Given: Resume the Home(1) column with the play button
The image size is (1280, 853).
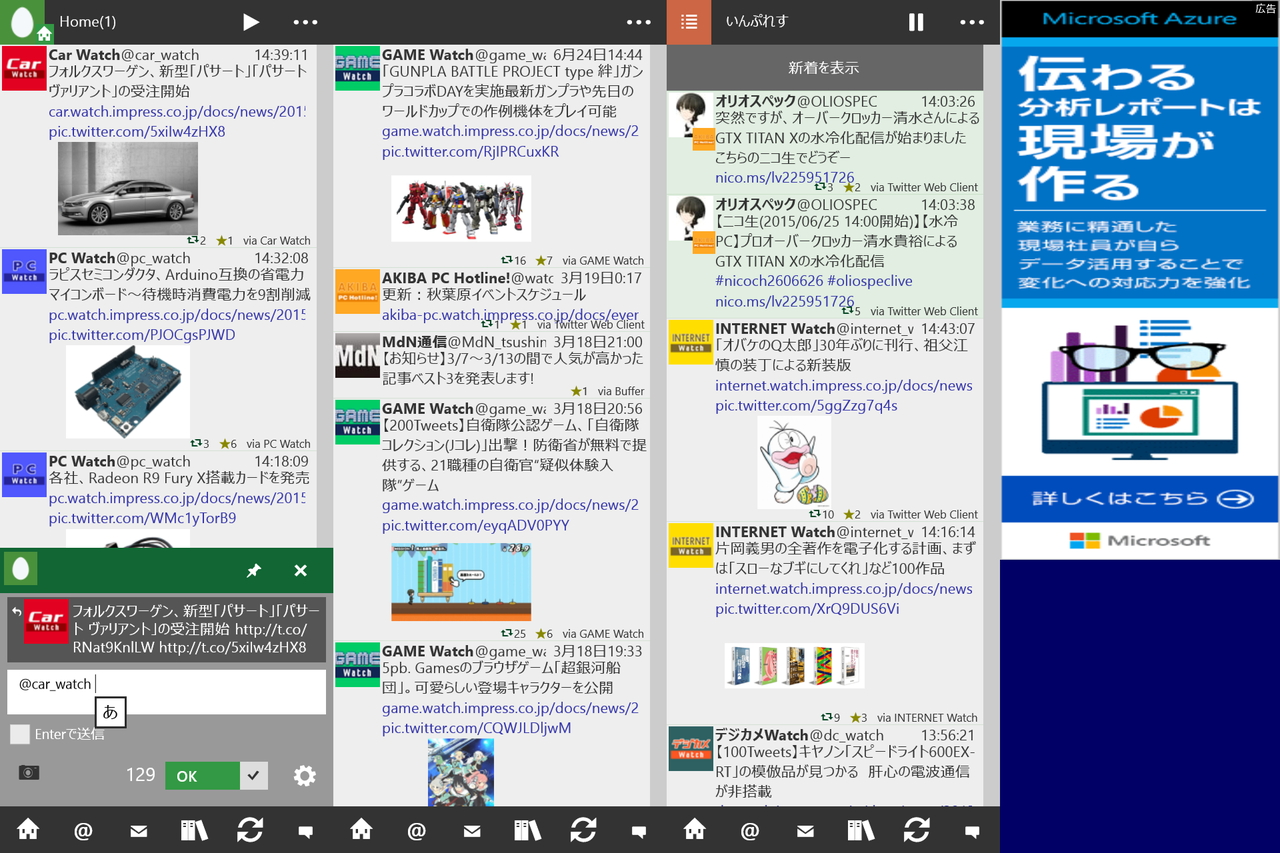Looking at the screenshot, I should click(250, 21).
